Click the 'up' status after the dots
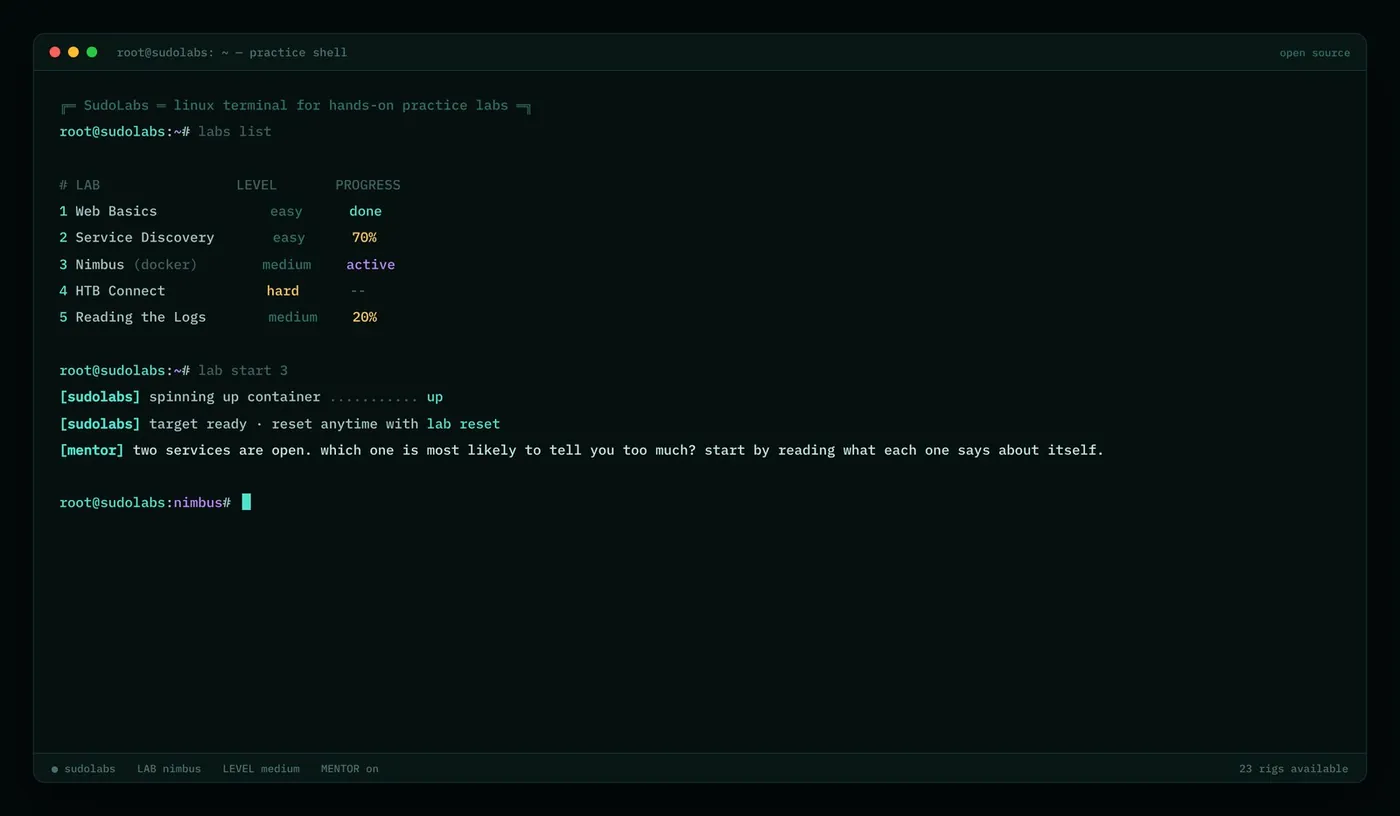Viewport: 1400px width, 816px height. tap(435, 397)
